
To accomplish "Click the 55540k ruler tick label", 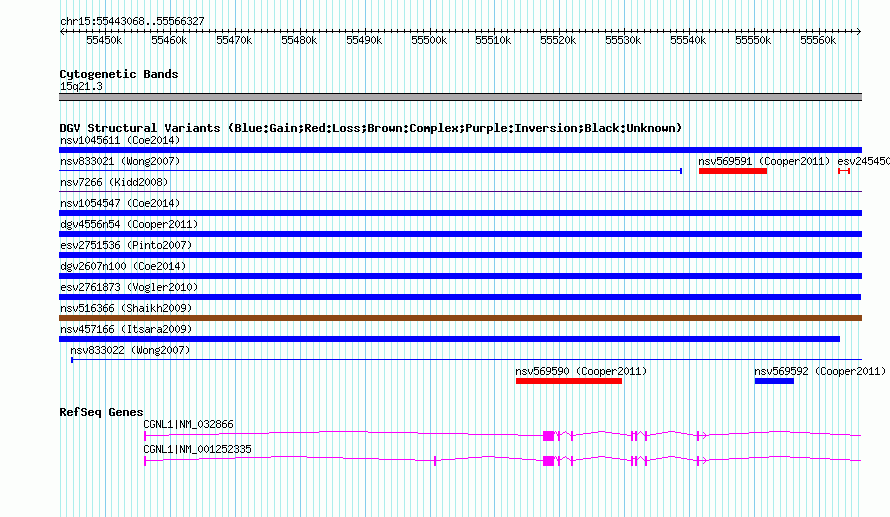I will tap(688, 40).
